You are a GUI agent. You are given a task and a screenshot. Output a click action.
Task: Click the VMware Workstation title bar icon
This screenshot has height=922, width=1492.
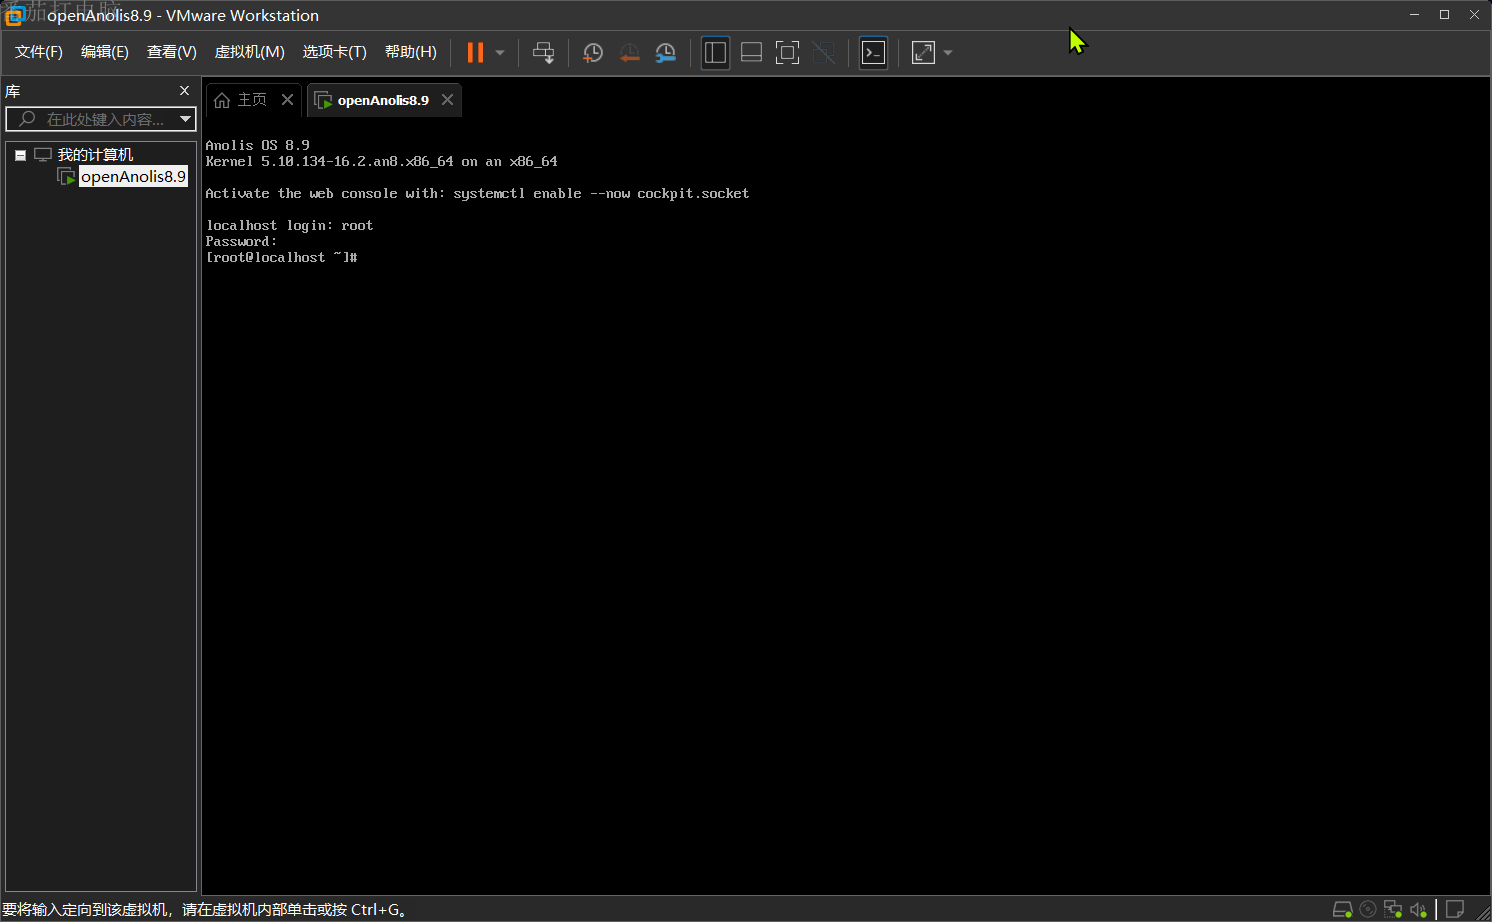pyautogui.click(x=14, y=15)
